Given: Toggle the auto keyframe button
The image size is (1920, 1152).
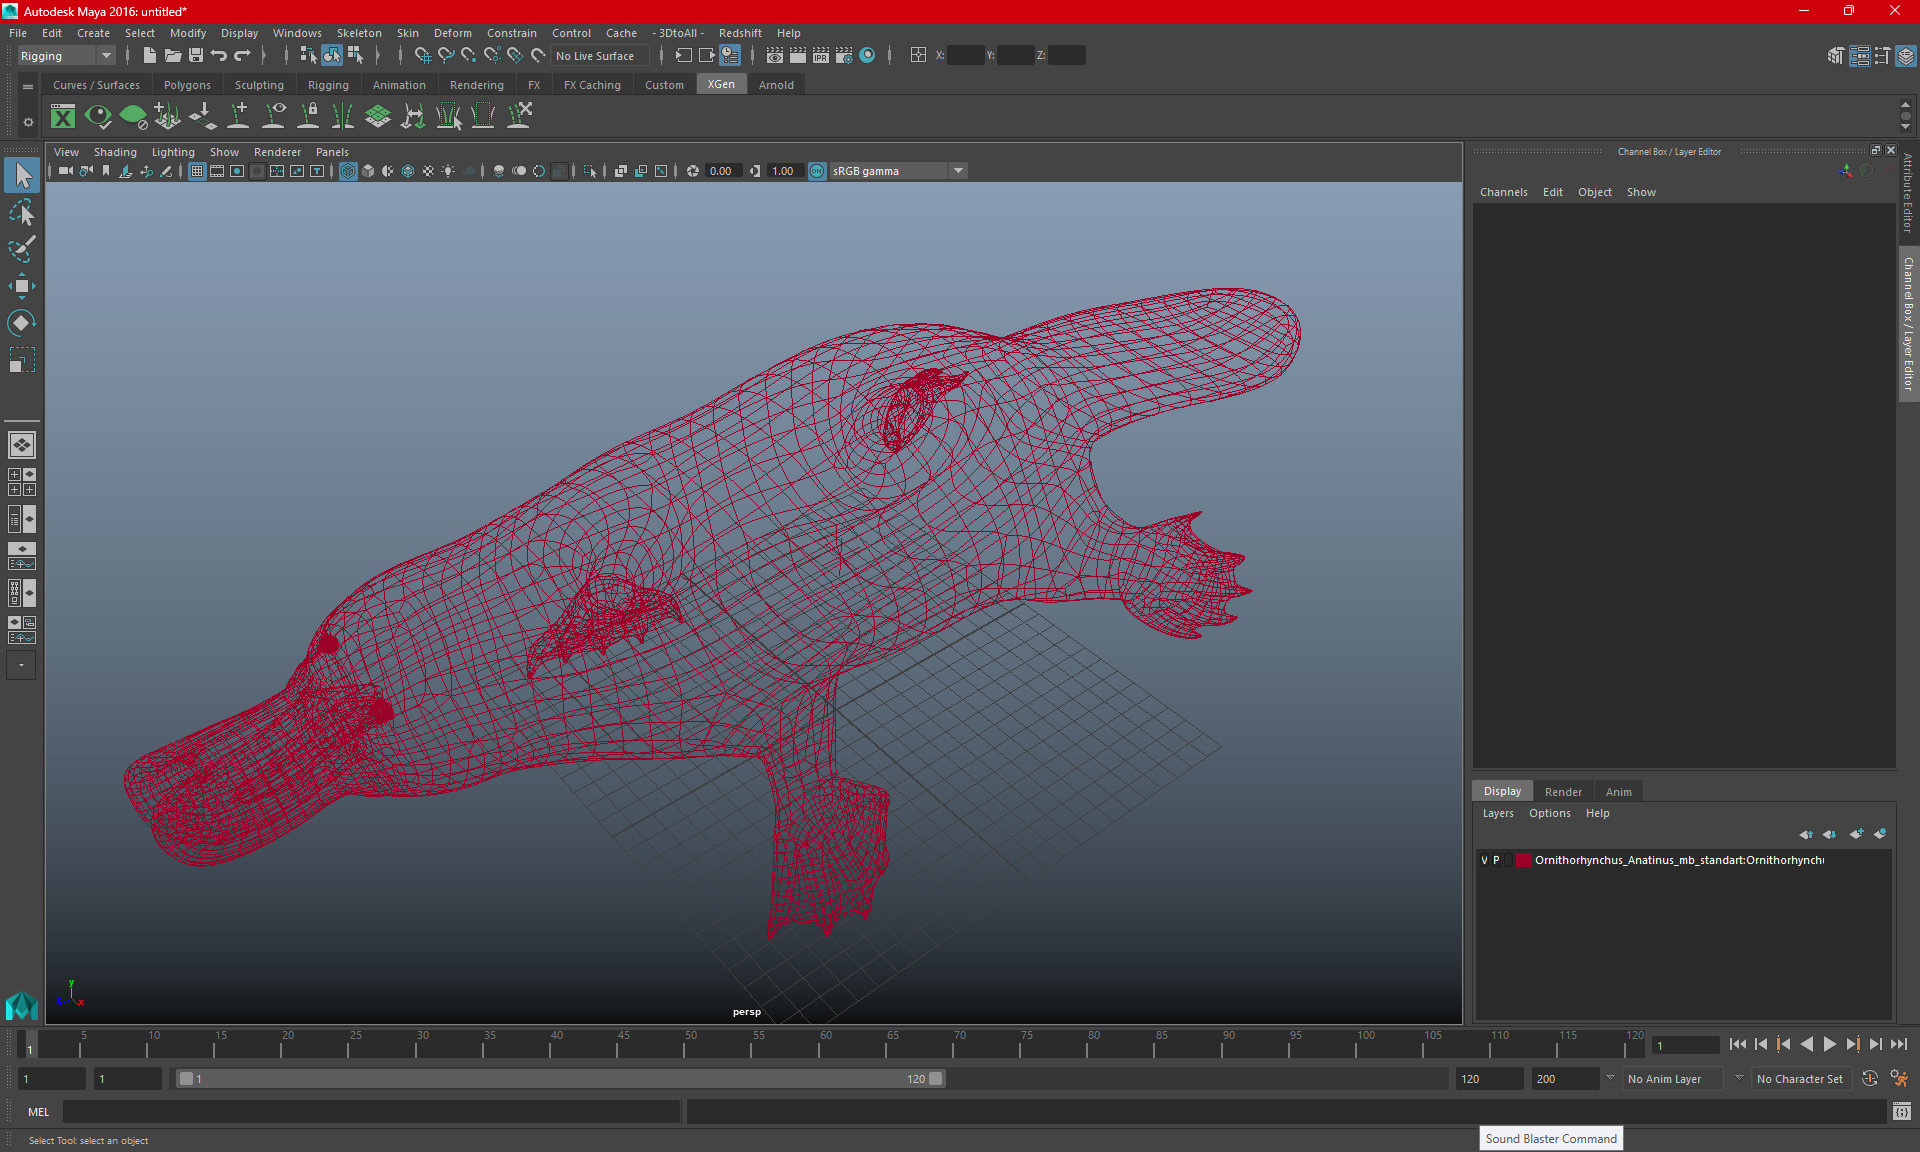Looking at the screenshot, I should pos(1869,1079).
